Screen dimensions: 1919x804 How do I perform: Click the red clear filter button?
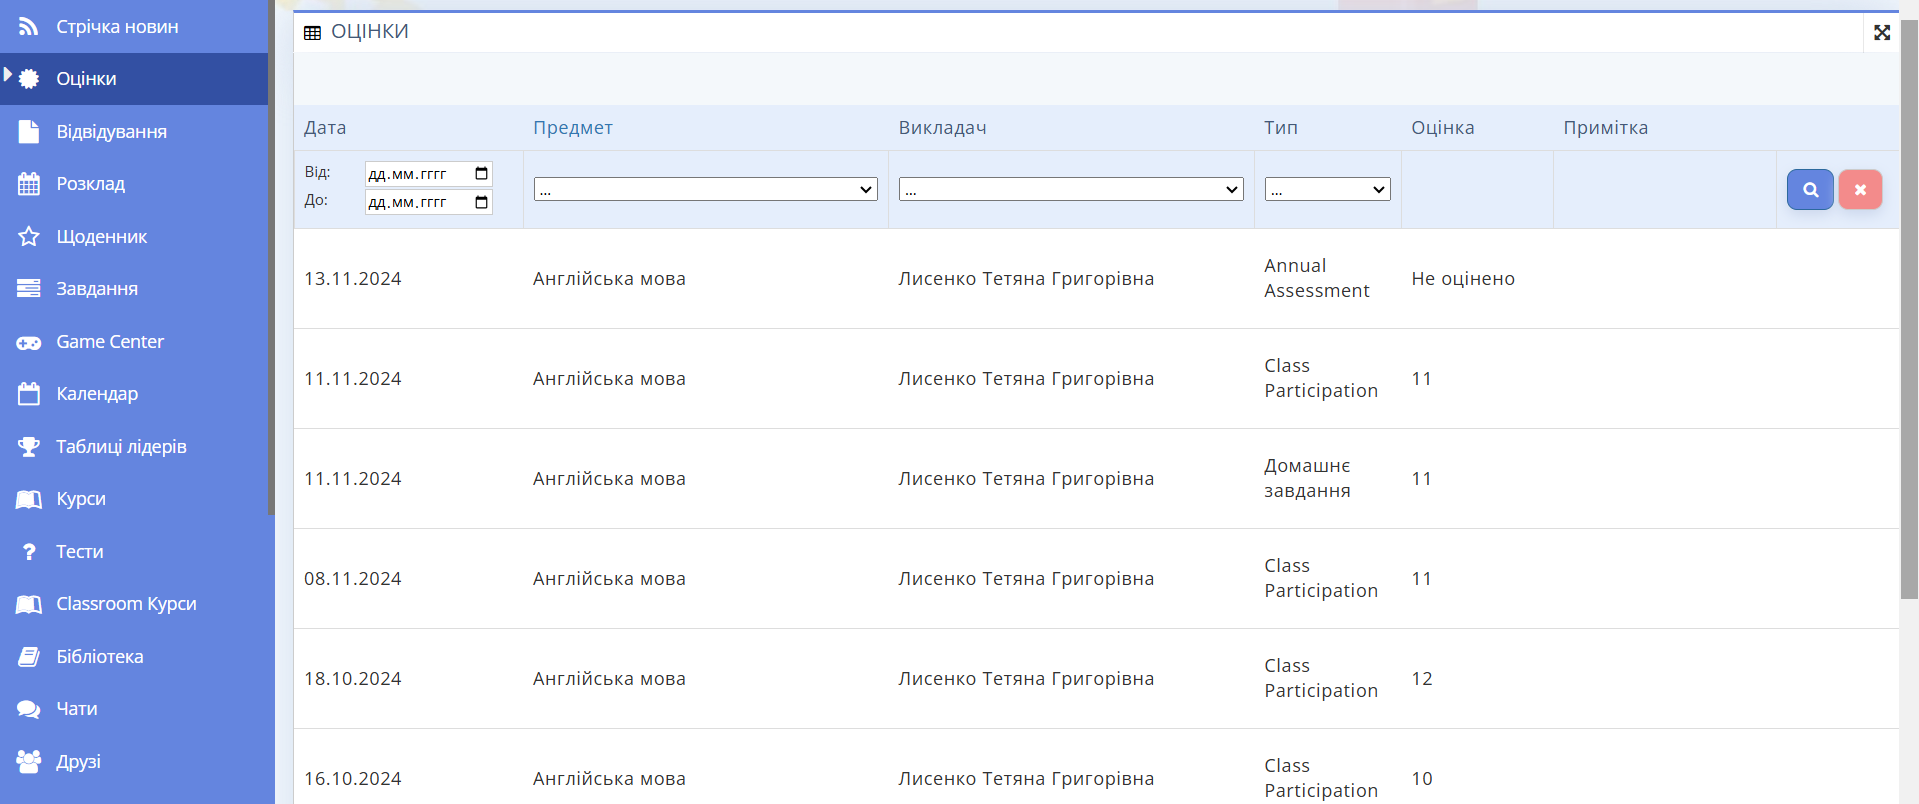click(1859, 190)
